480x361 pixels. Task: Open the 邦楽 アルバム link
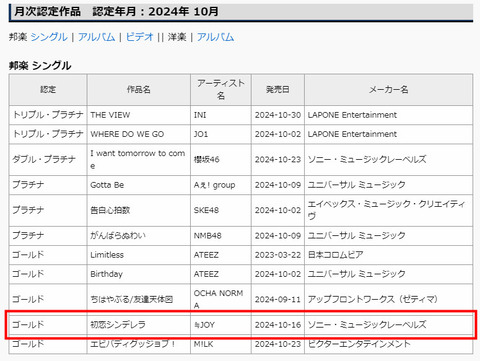tap(97, 37)
